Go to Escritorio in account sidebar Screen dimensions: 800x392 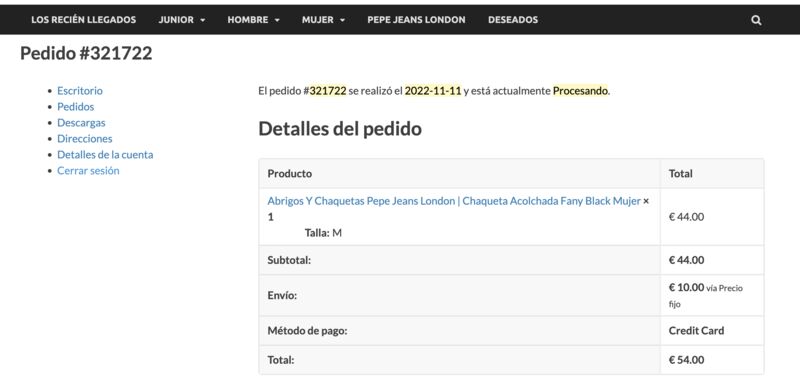pos(80,91)
